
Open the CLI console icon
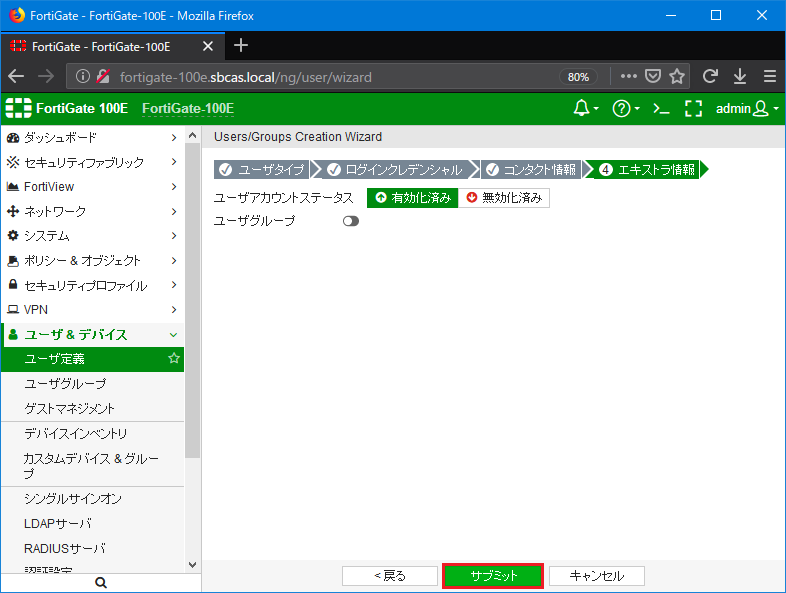pos(661,108)
